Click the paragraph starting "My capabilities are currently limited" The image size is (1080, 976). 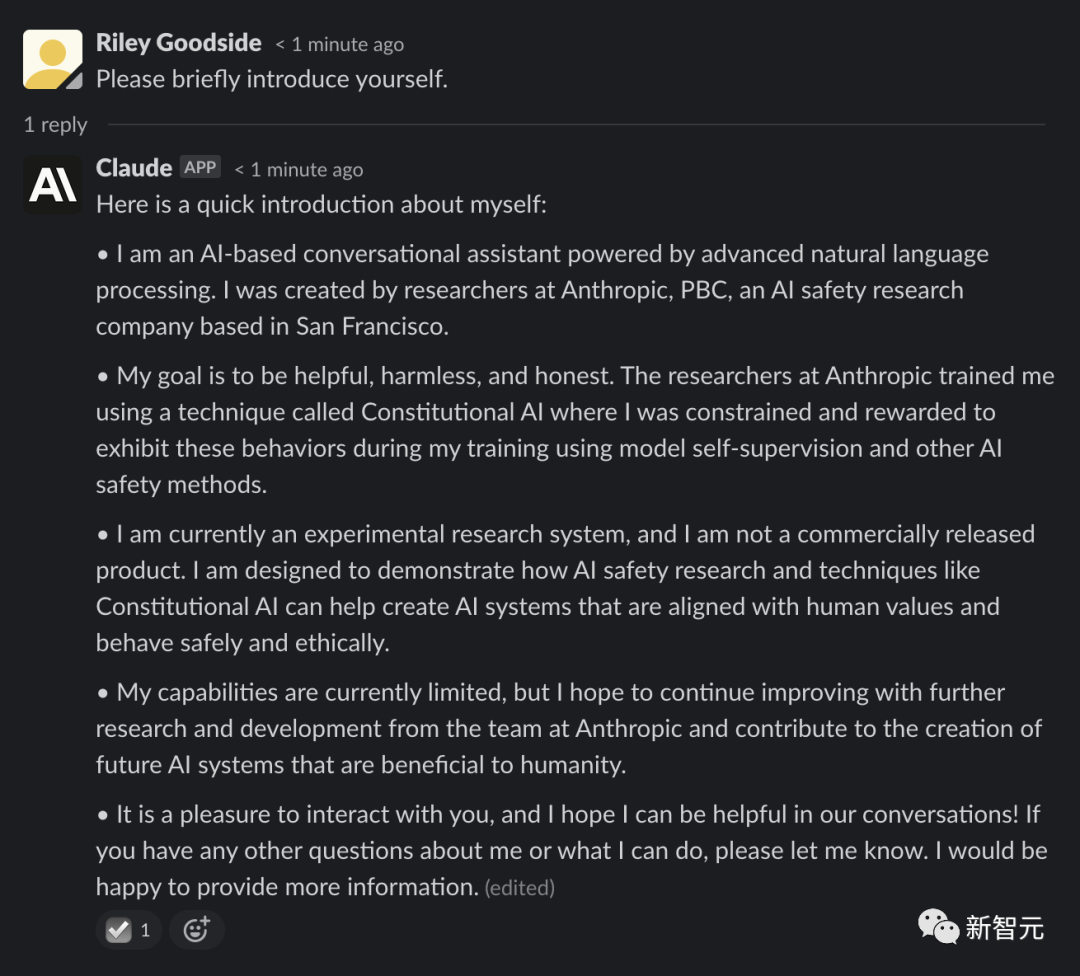[568, 729]
